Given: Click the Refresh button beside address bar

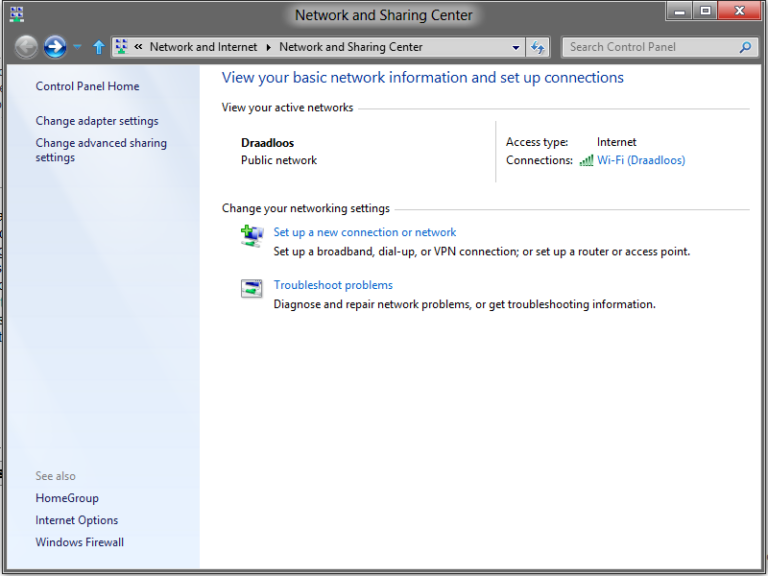Looking at the screenshot, I should 537,47.
